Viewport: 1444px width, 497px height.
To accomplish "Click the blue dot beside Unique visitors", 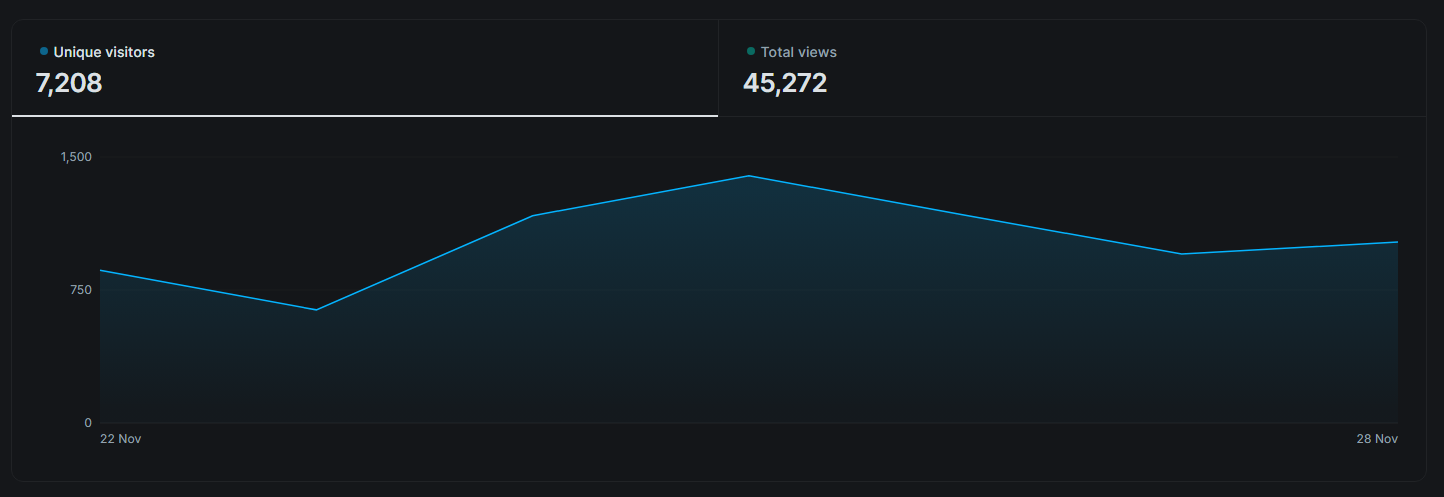I will click(44, 51).
